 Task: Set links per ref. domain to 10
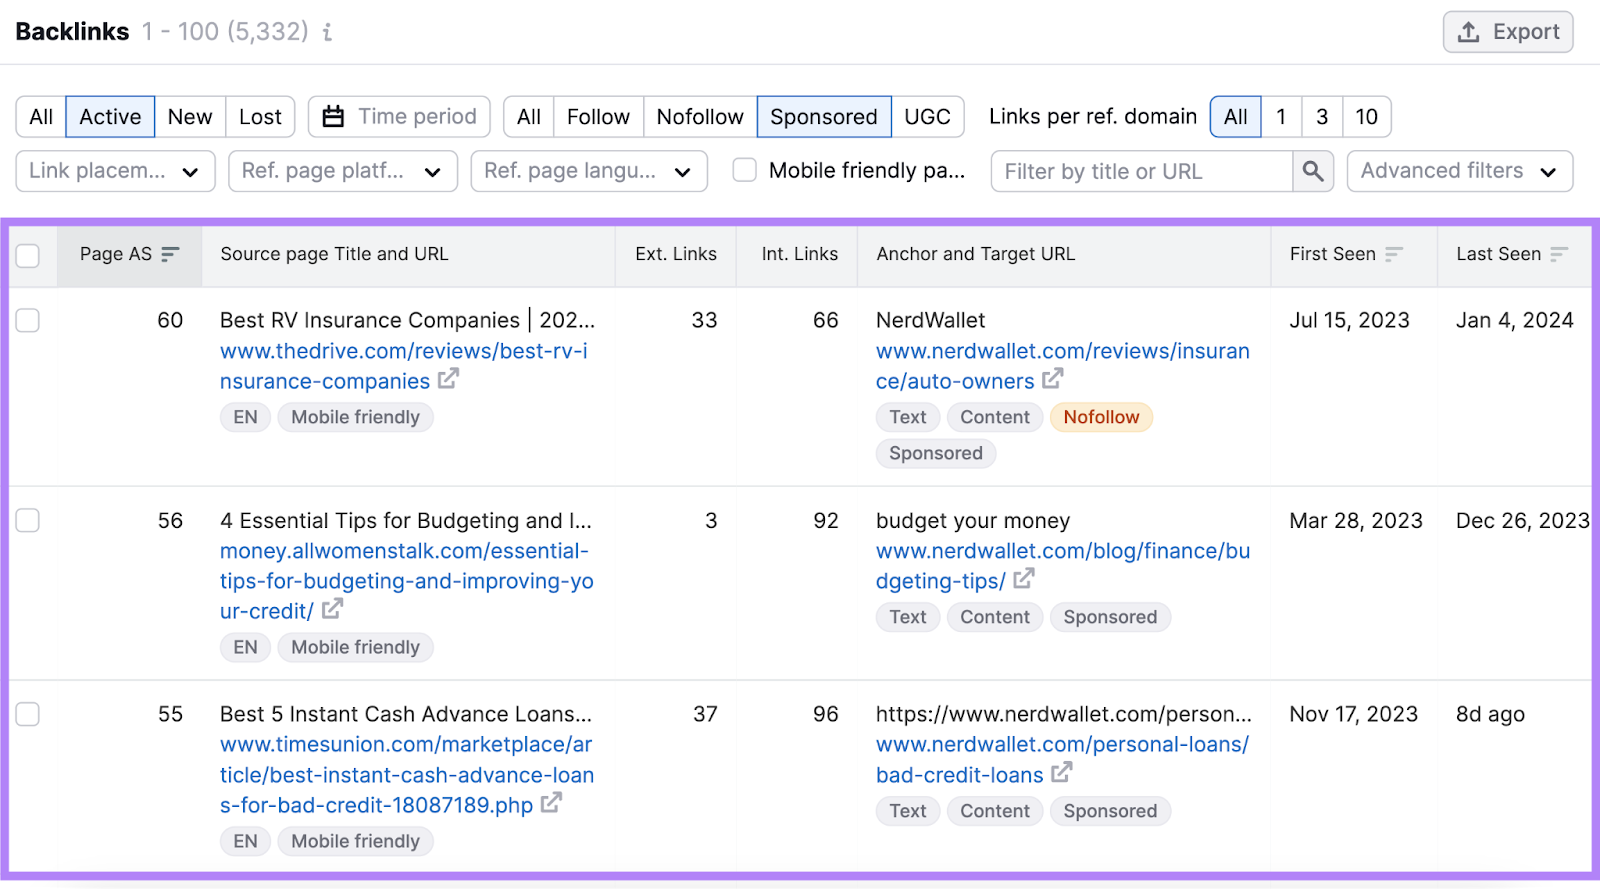[x=1366, y=117]
